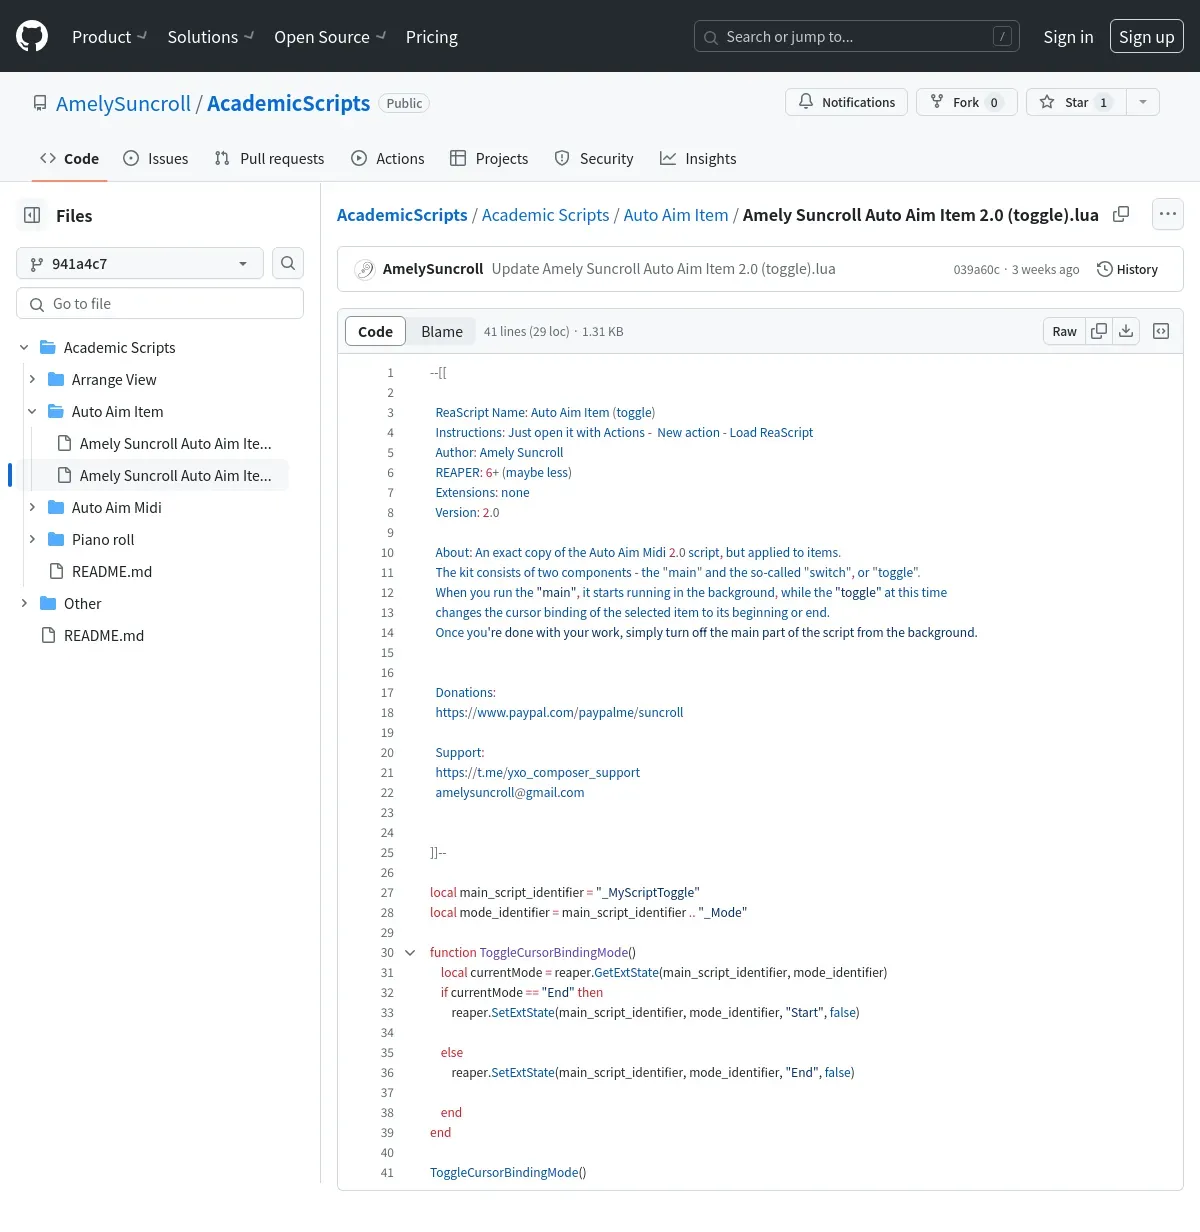The image size is (1200, 1232).
Task: Open the file History
Action: tap(1127, 269)
